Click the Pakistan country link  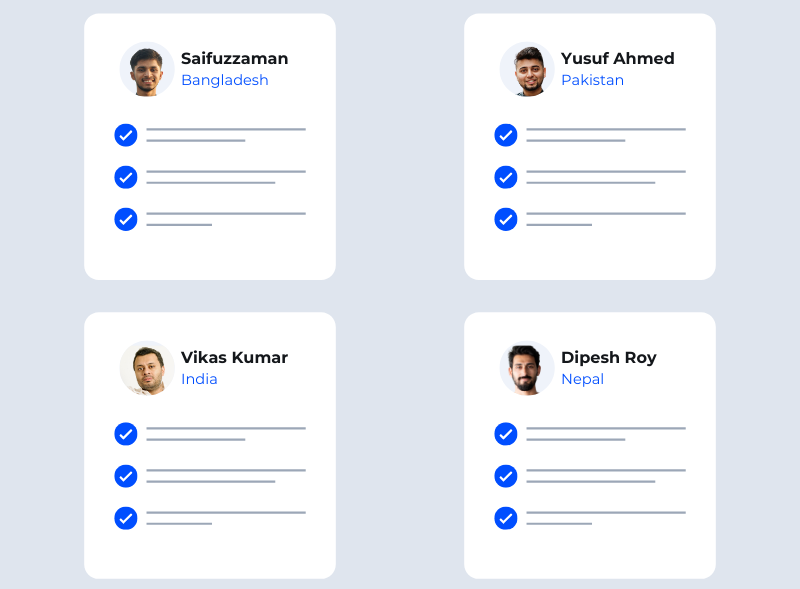(592, 80)
